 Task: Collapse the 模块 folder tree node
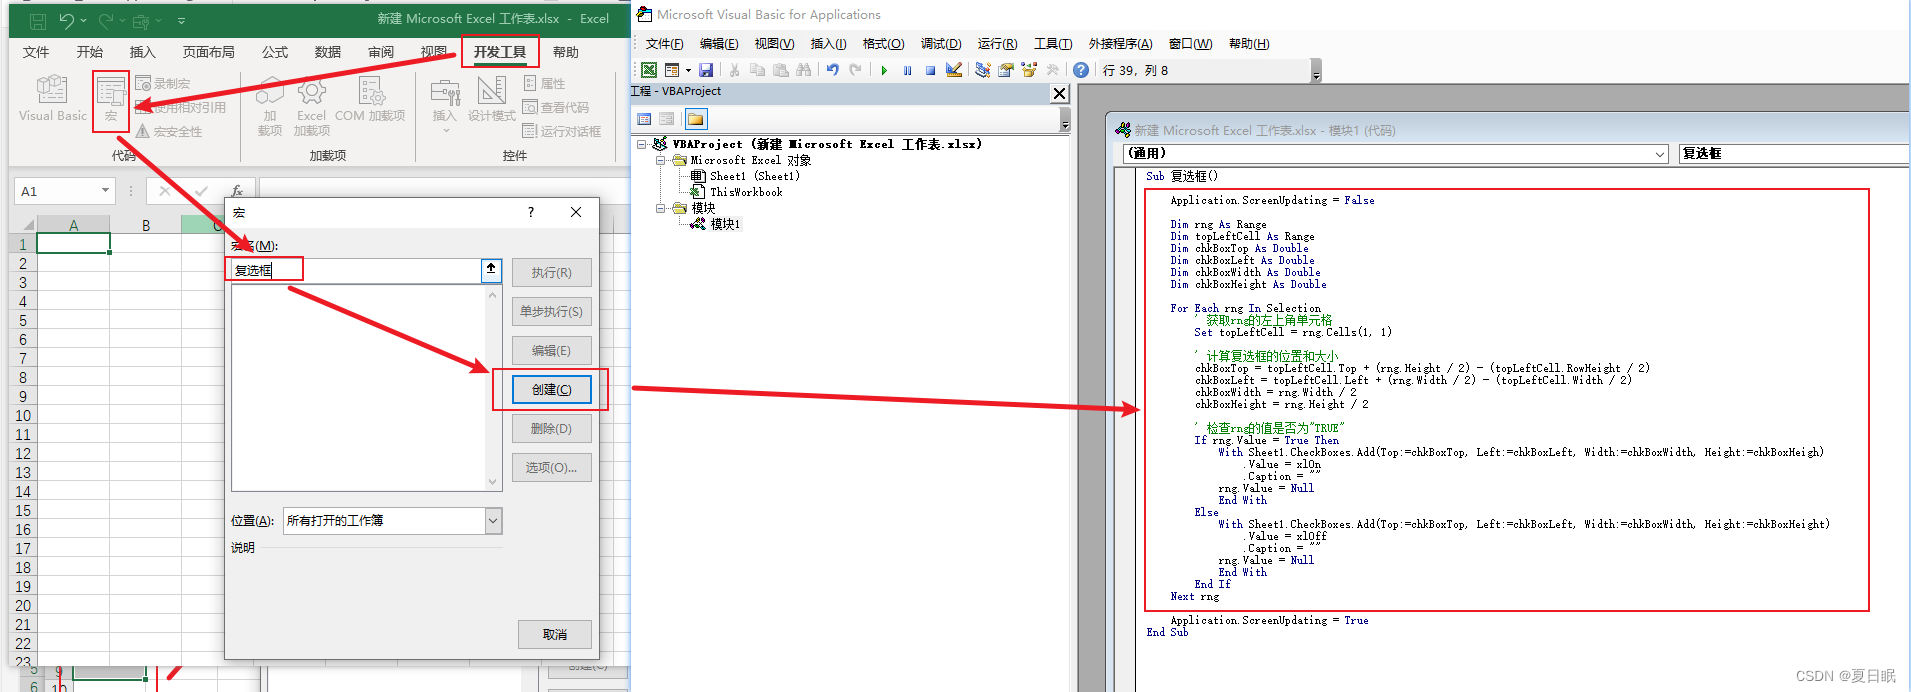coord(661,208)
